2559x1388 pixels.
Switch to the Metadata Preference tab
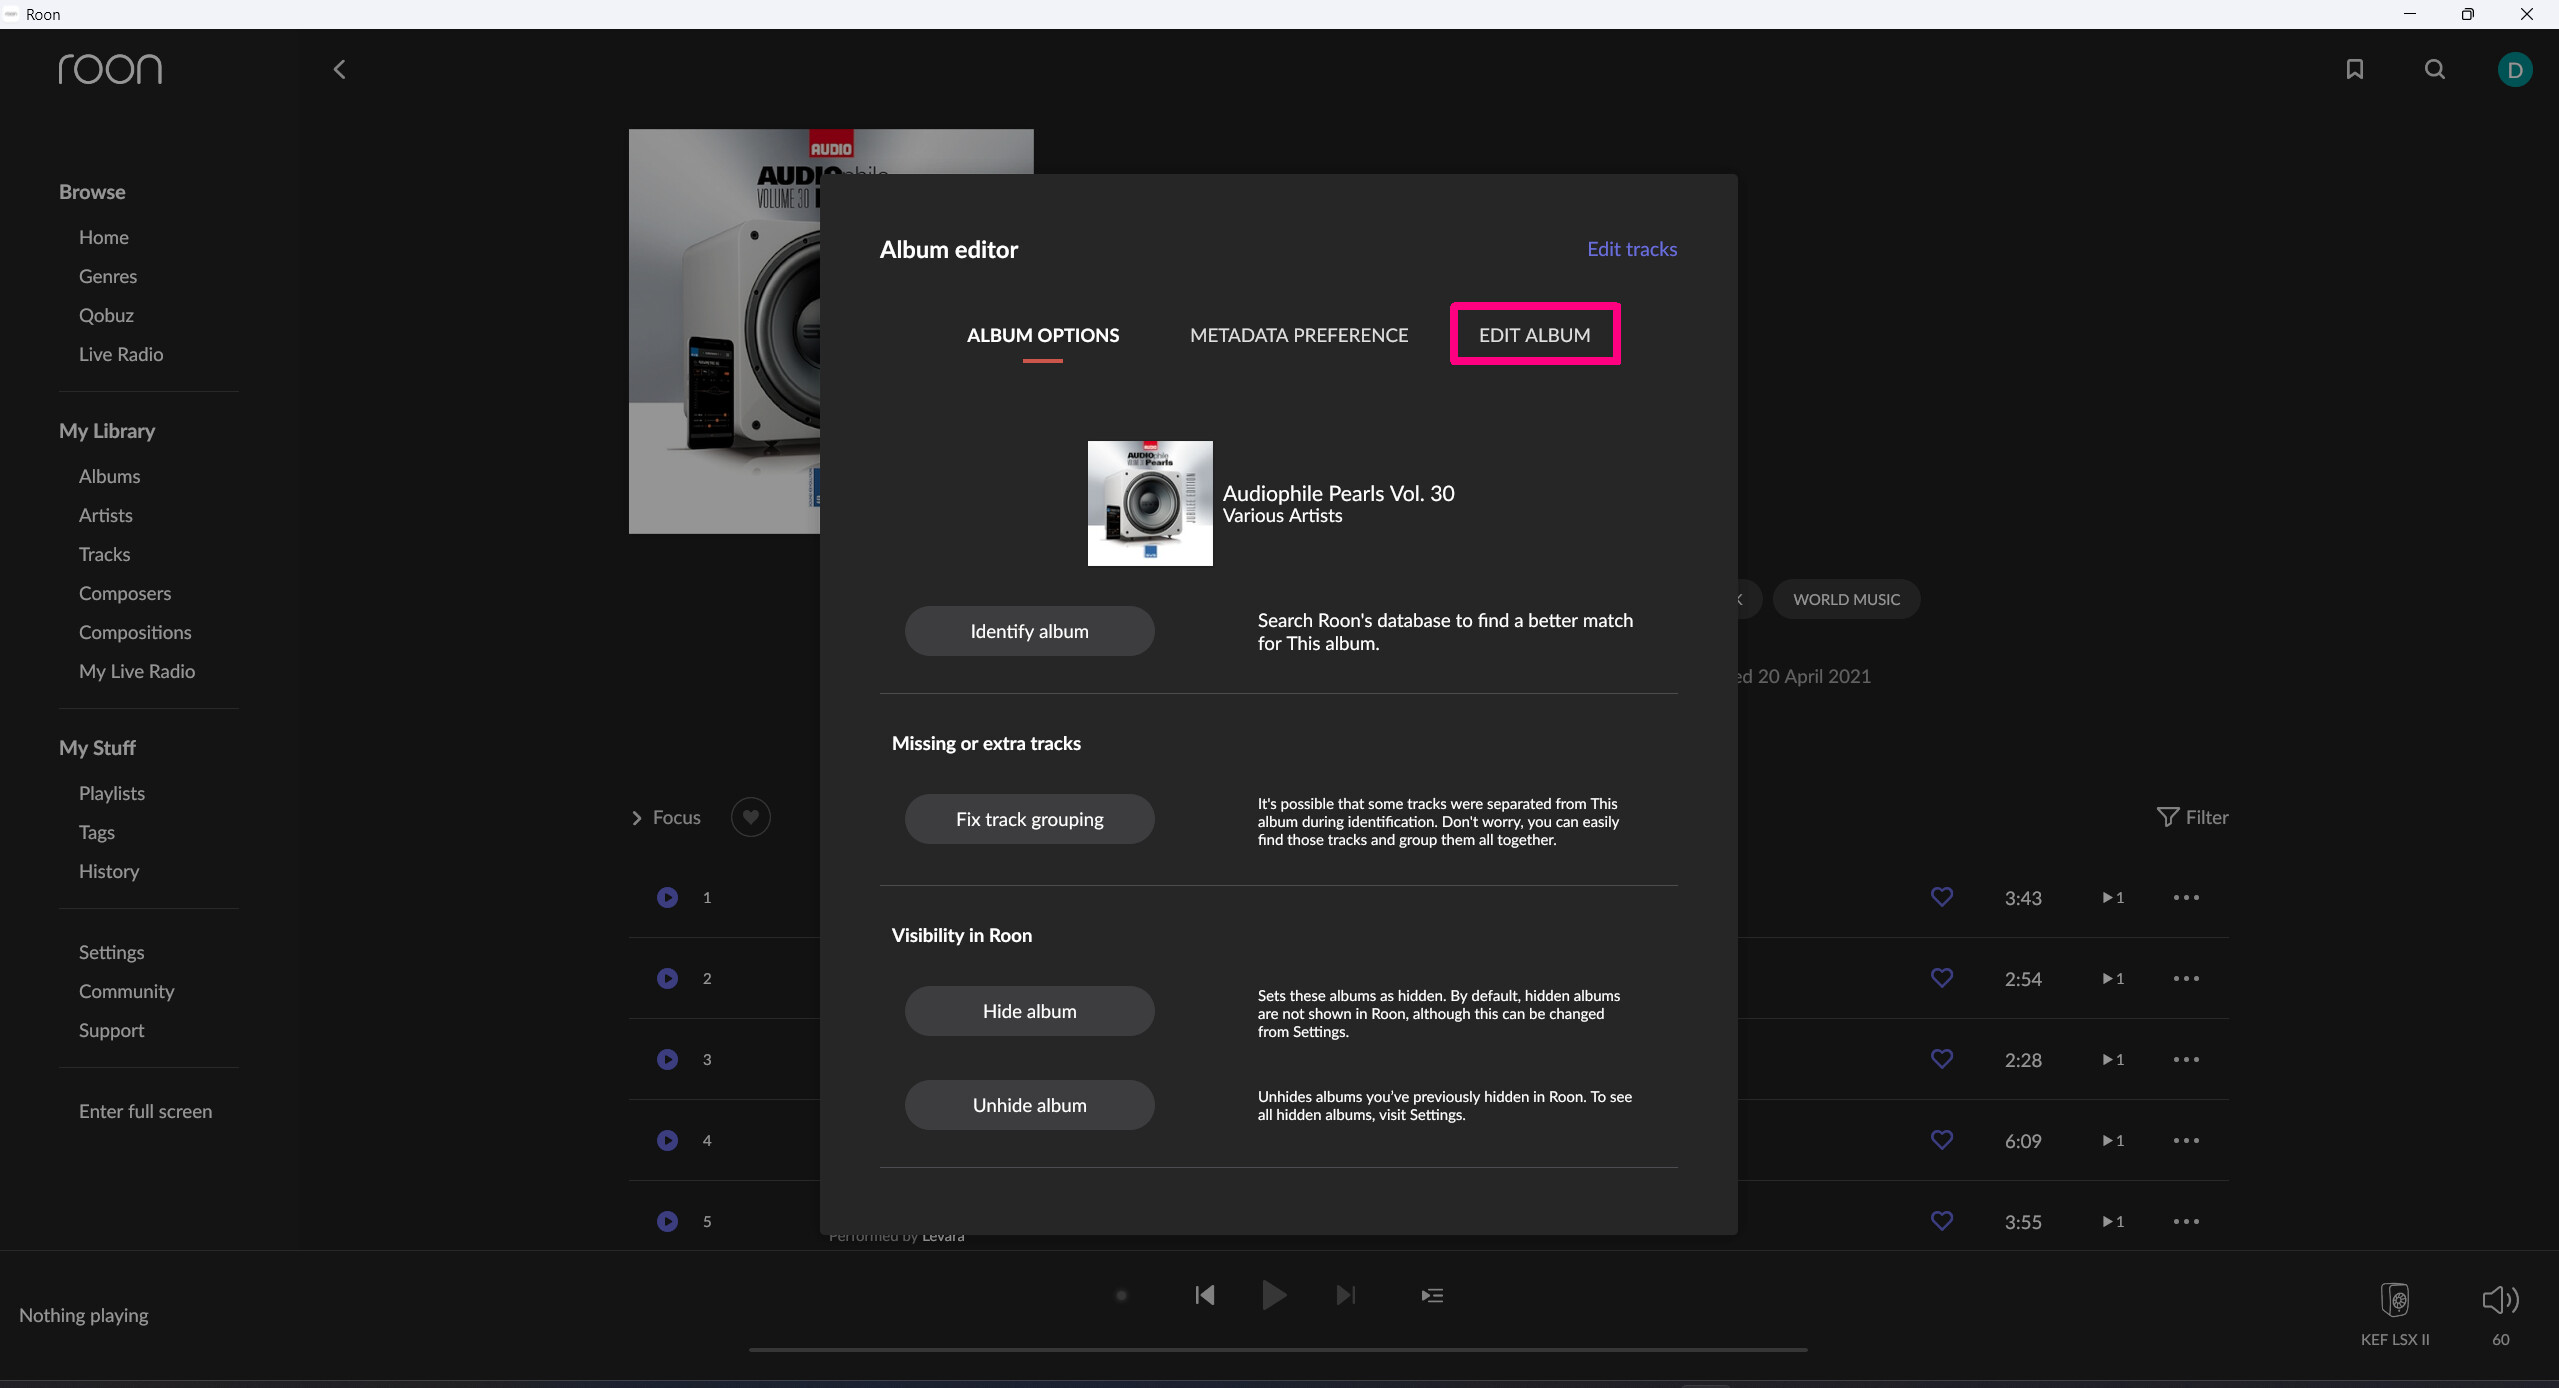click(x=1298, y=335)
